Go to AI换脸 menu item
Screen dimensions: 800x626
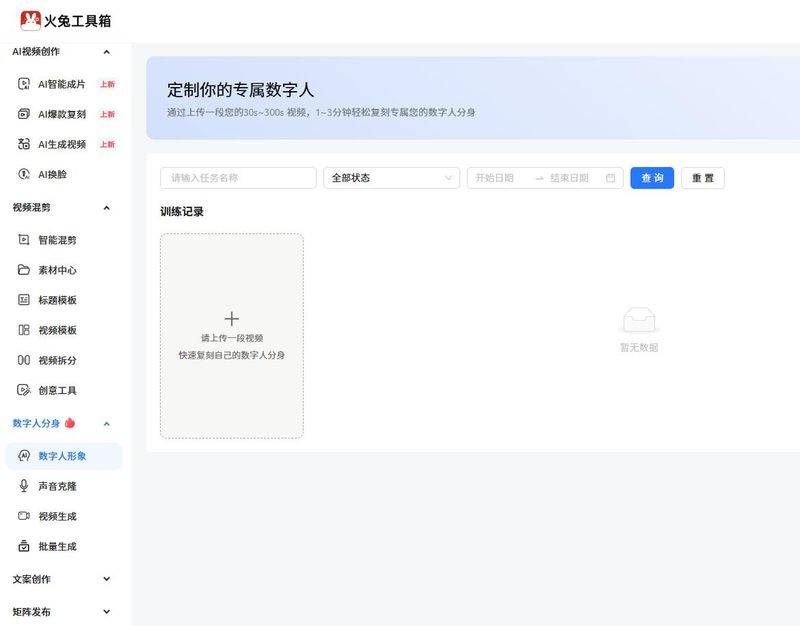click(64, 174)
